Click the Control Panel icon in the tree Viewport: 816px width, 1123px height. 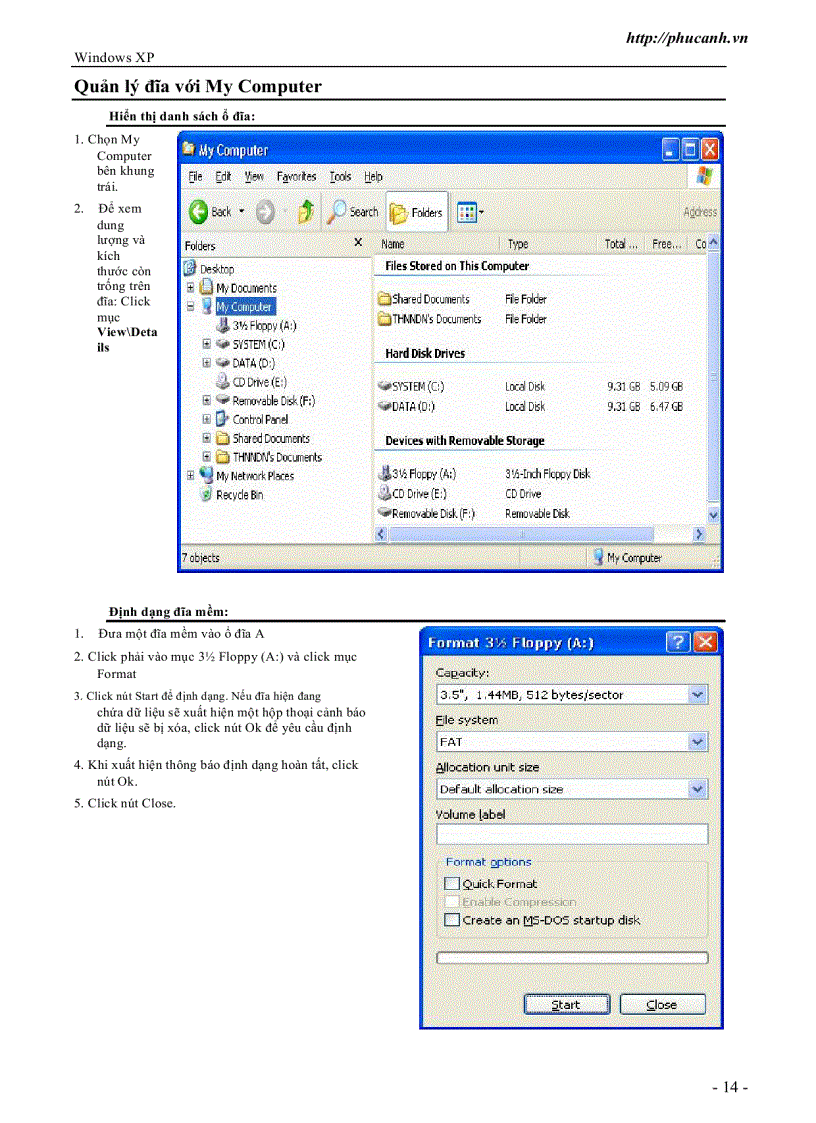(x=221, y=419)
